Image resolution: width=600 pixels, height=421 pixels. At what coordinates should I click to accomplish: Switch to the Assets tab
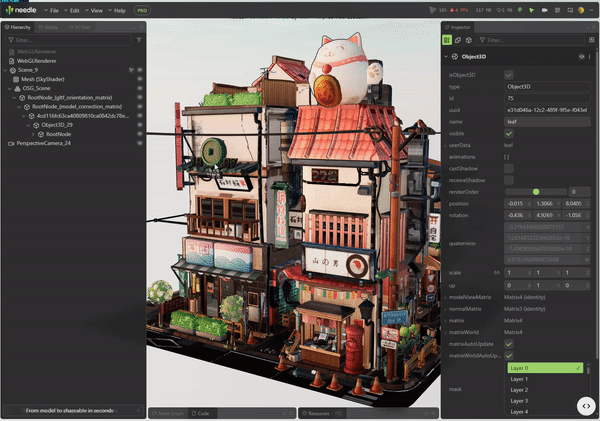click(48, 27)
